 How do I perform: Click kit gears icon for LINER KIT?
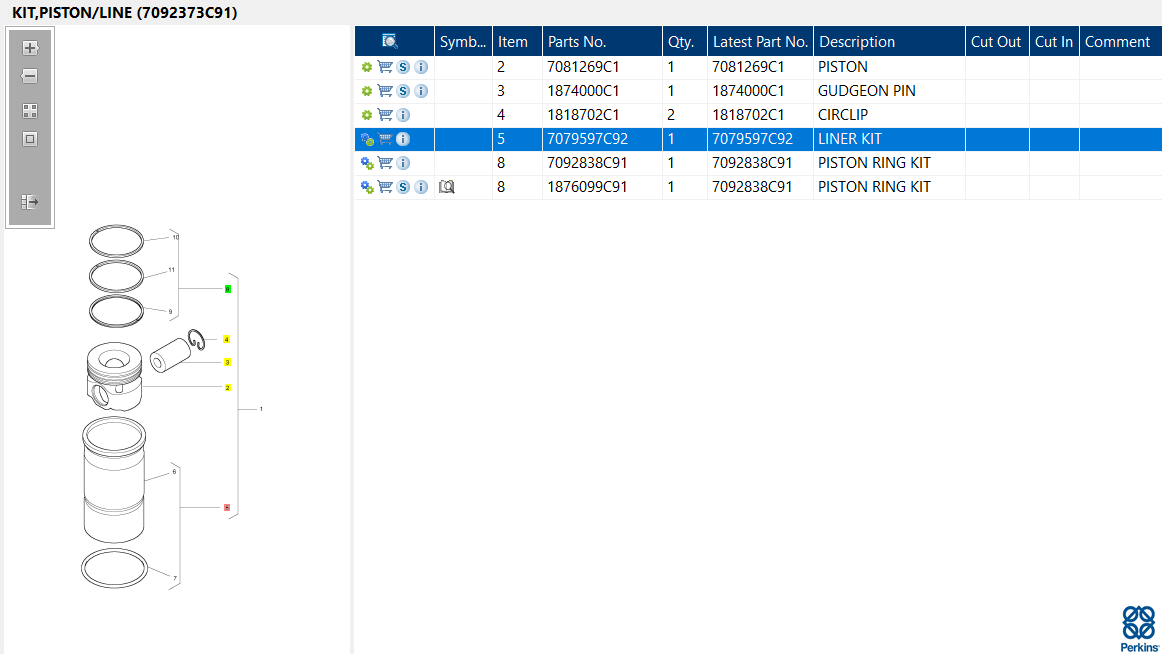pos(367,139)
